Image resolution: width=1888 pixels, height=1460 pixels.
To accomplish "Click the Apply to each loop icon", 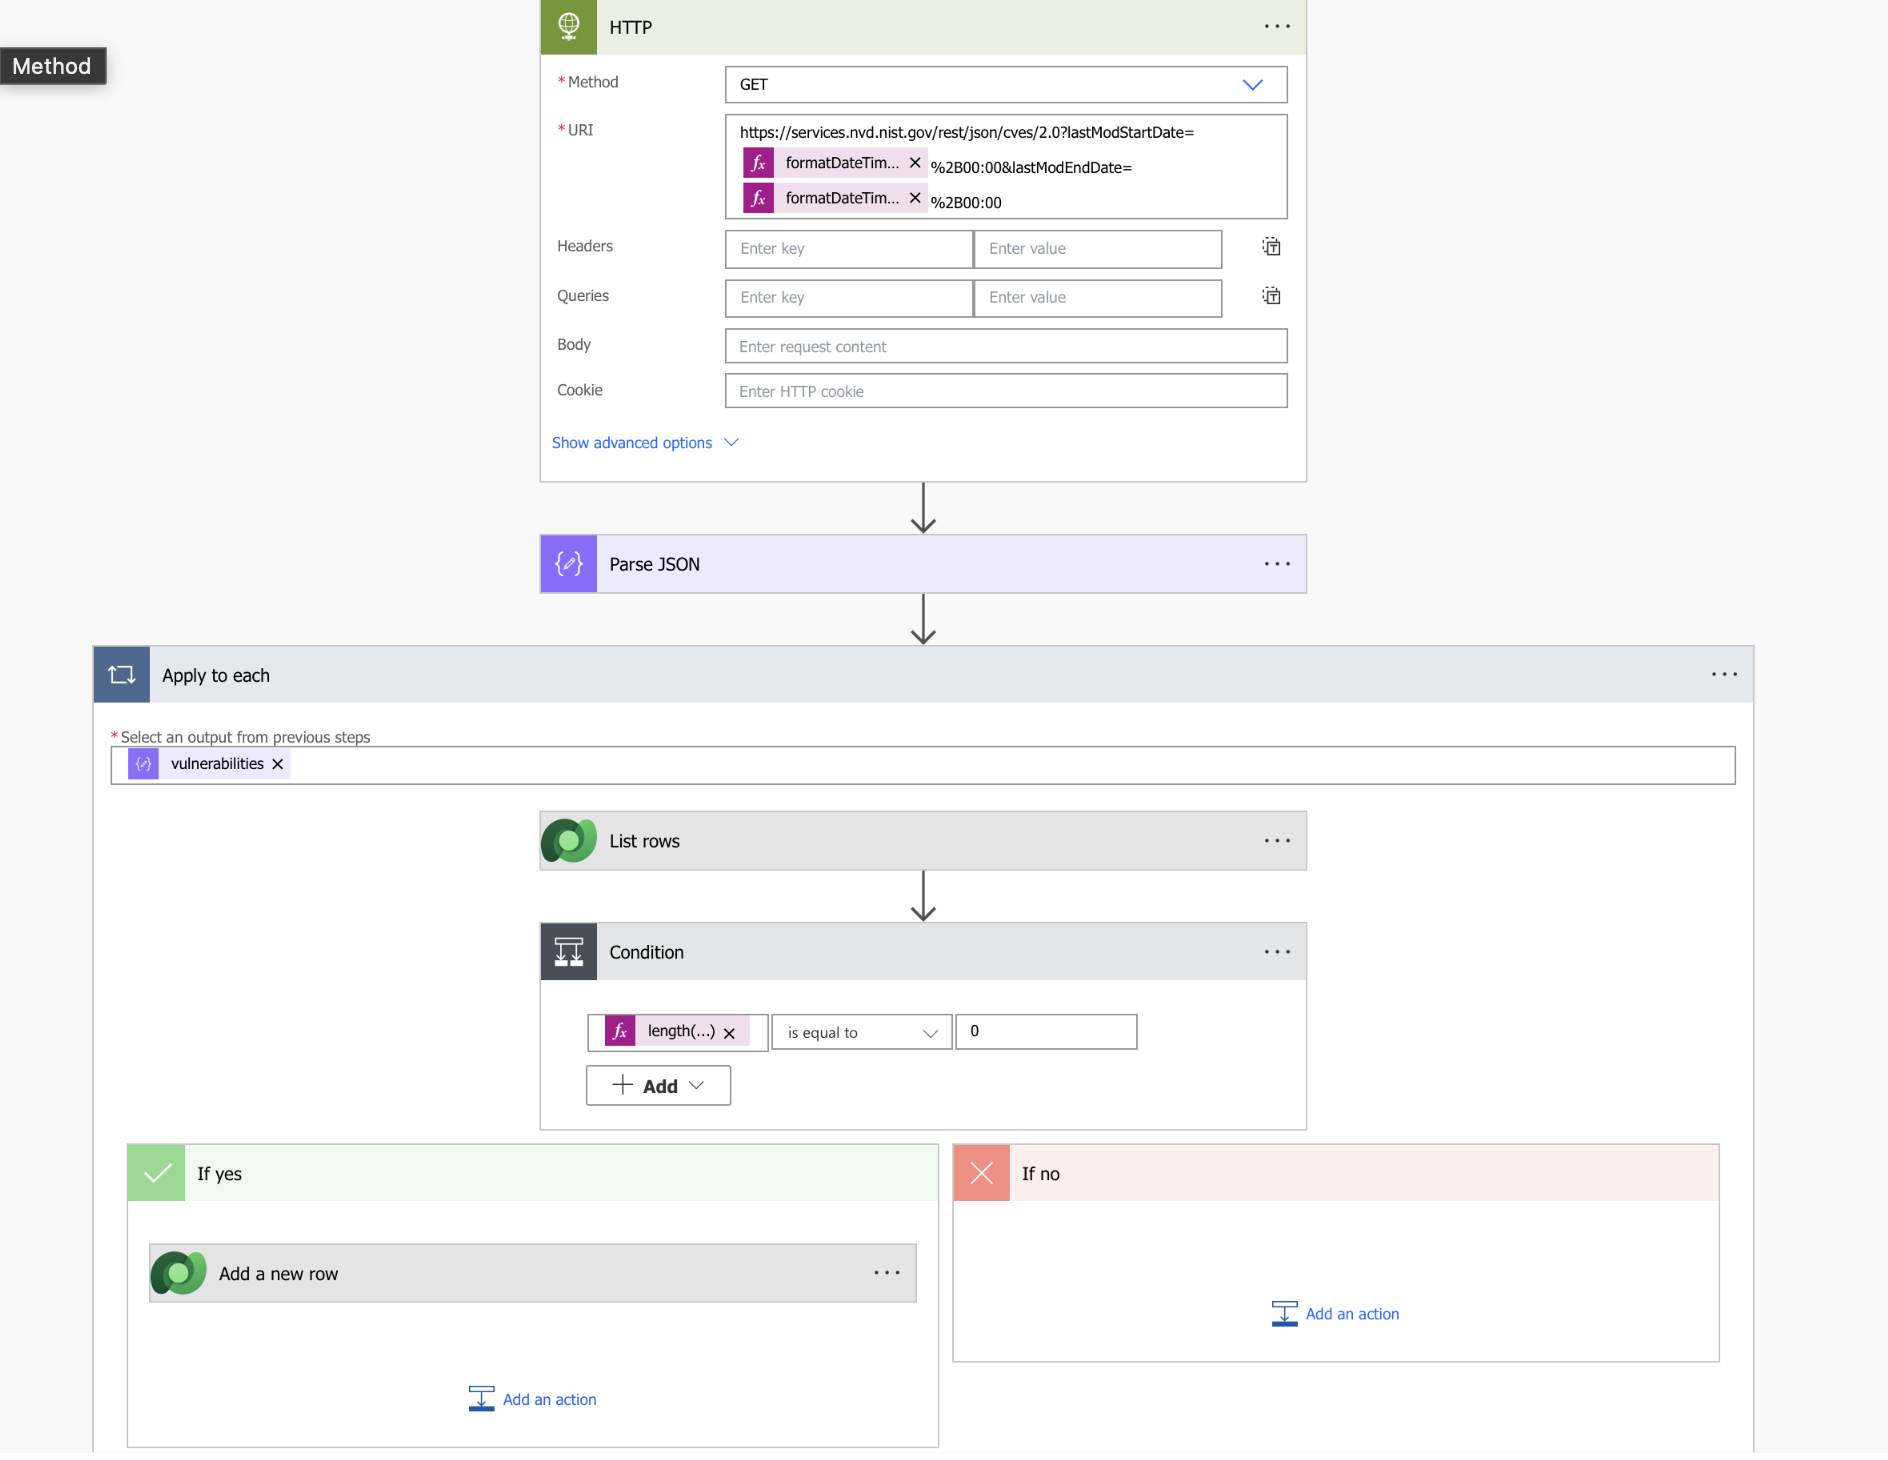I will pos(122,675).
